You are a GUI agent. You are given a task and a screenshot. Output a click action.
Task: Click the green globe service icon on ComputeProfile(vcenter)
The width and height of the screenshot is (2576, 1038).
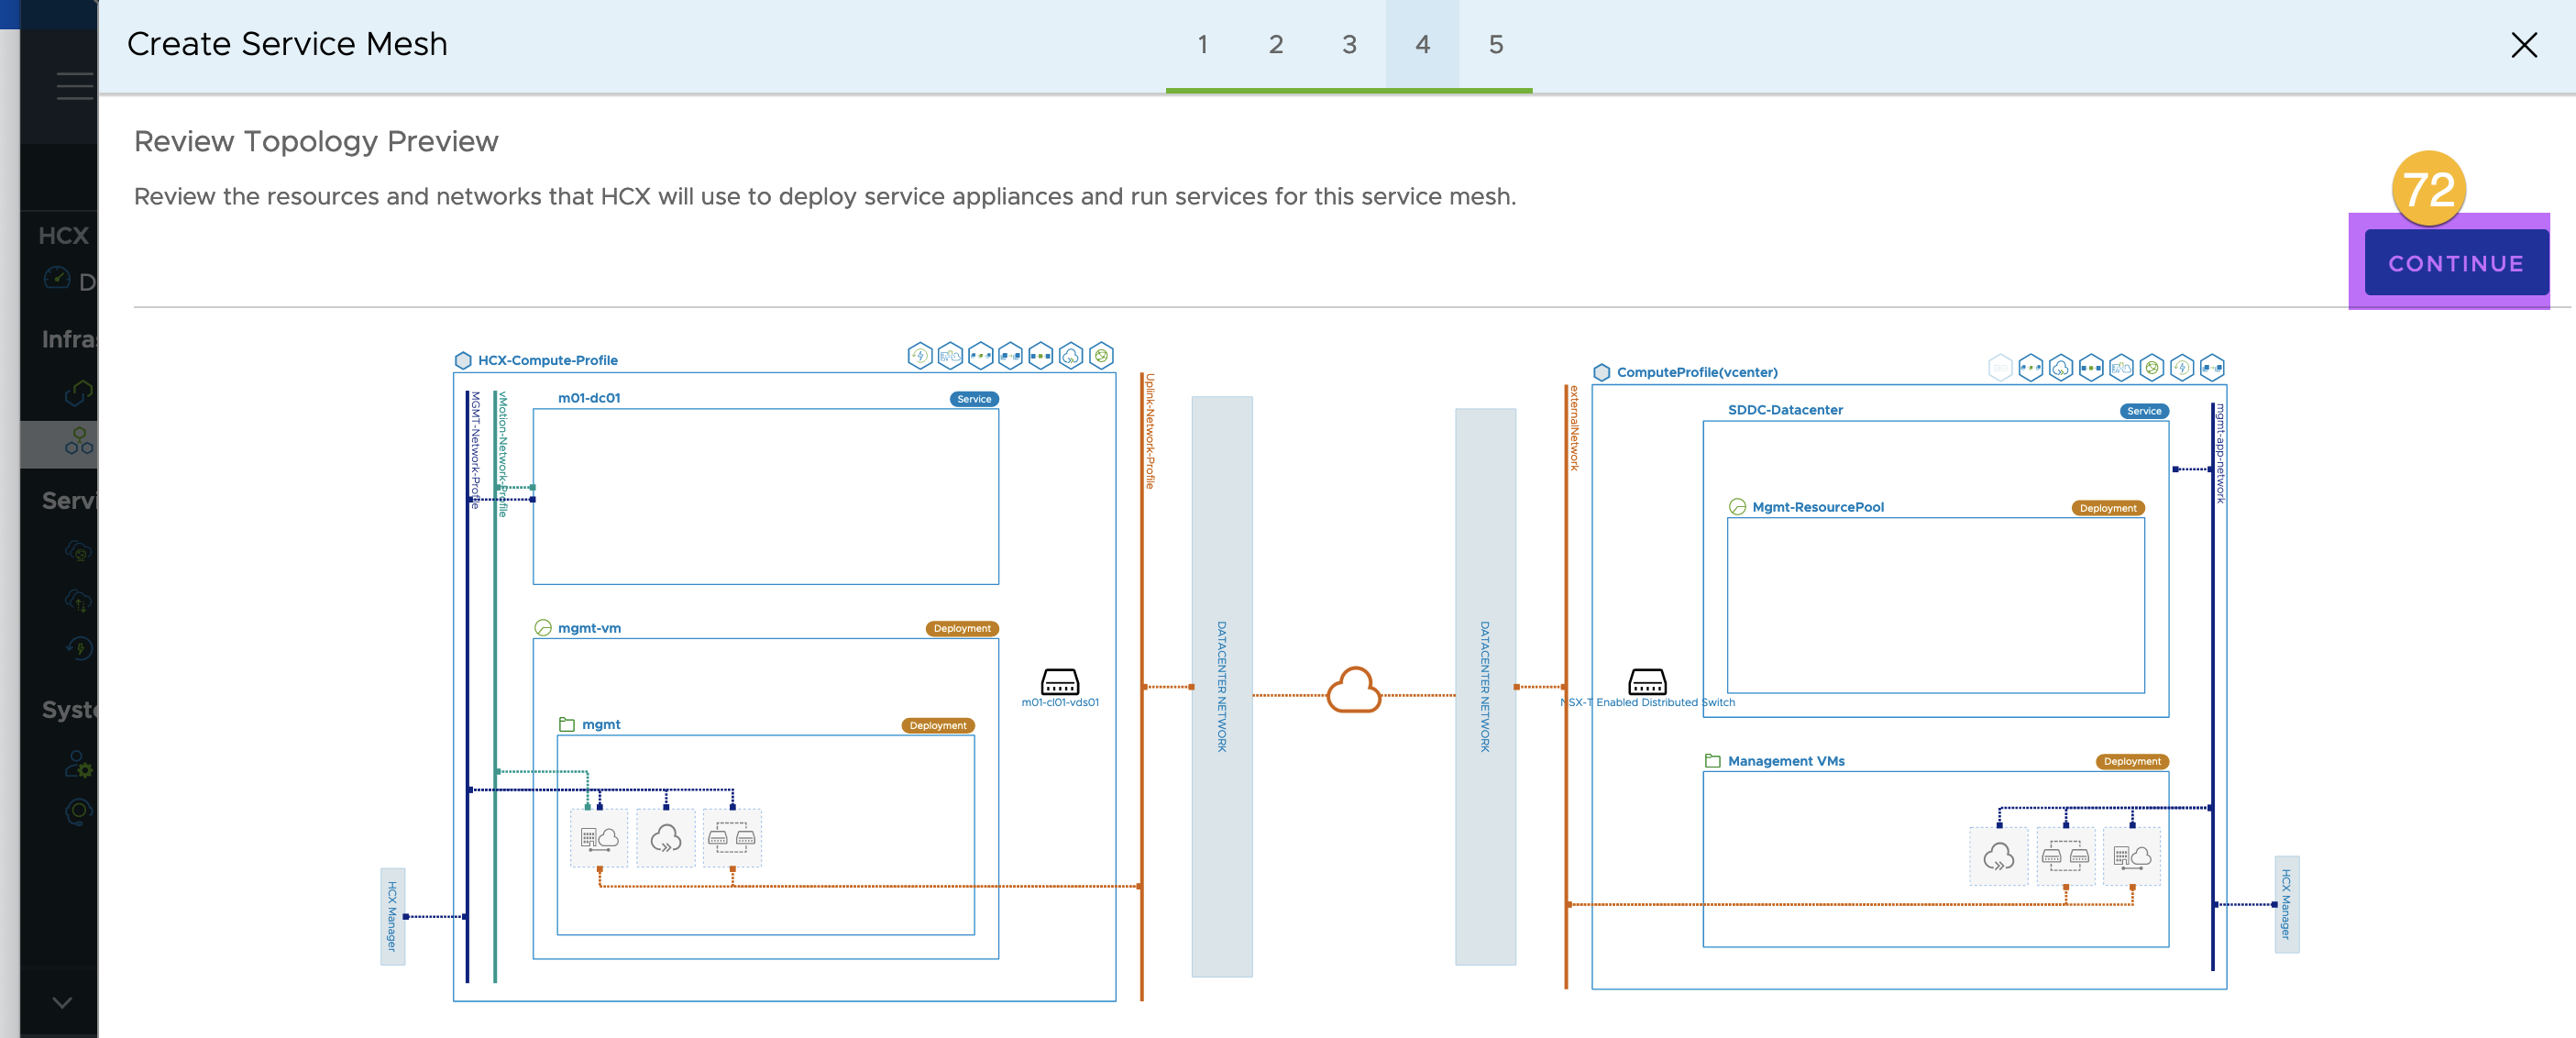point(2152,368)
